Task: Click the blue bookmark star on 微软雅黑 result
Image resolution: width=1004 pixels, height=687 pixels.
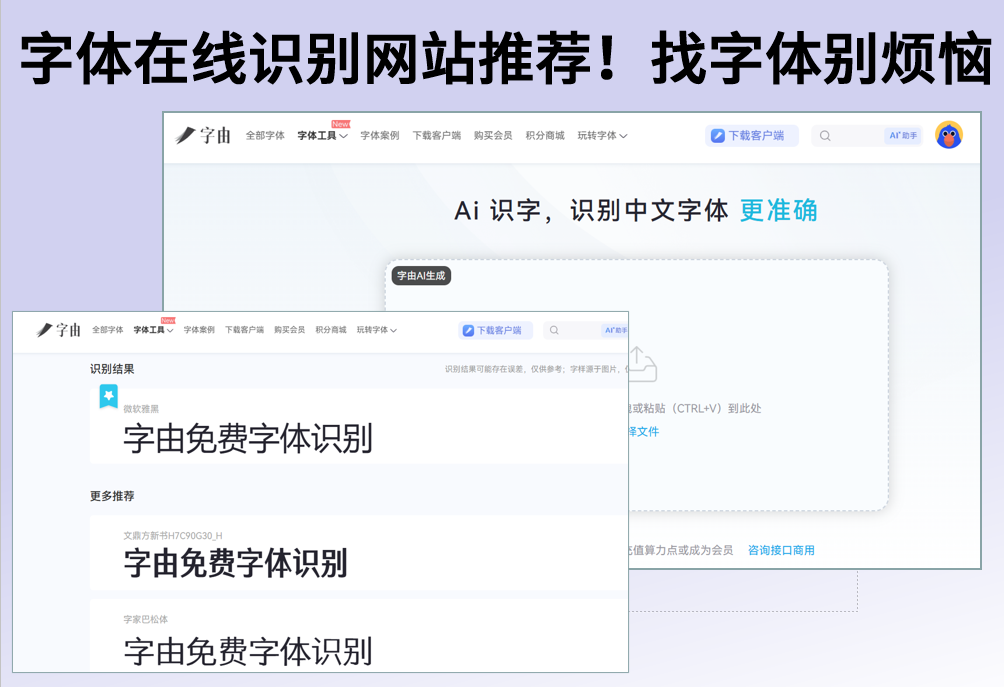Action: [x=109, y=396]
